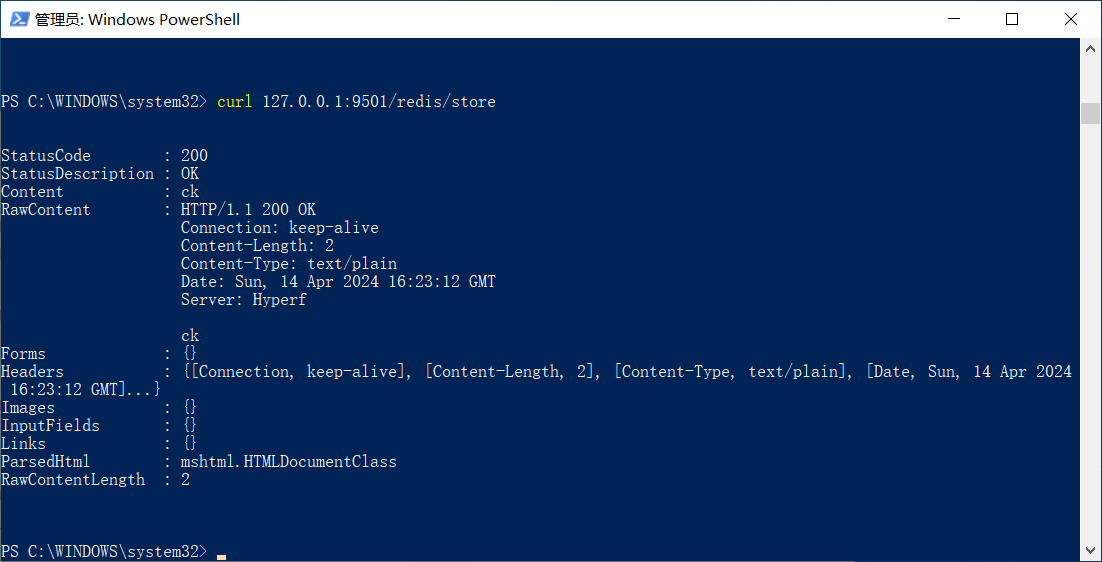This screenshot has width=1102, height=562.
Task: Click the 管理员: Windows PowerShell title text
Action: pos(138,20)
